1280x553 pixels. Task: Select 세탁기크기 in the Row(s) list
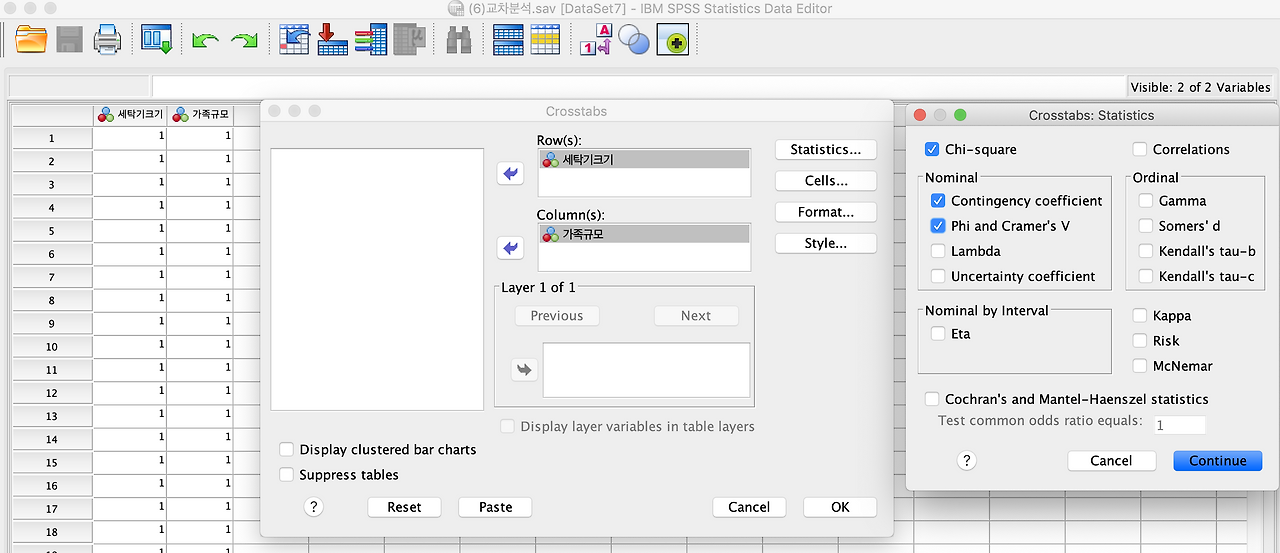pos(644,159)
